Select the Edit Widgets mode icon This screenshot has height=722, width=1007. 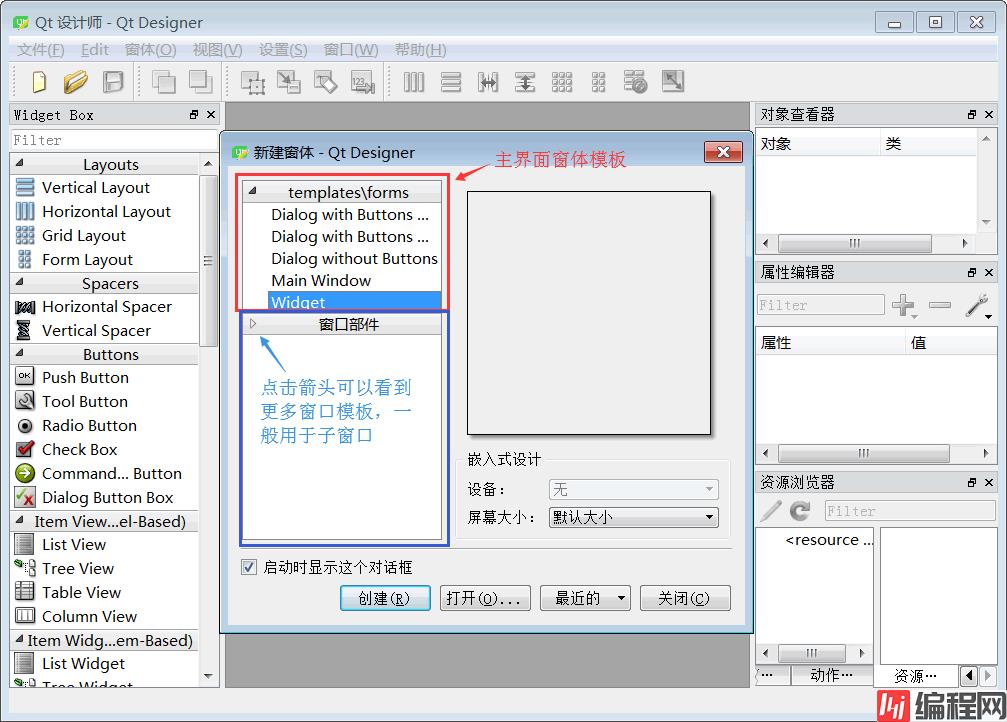tap(252, 82)
